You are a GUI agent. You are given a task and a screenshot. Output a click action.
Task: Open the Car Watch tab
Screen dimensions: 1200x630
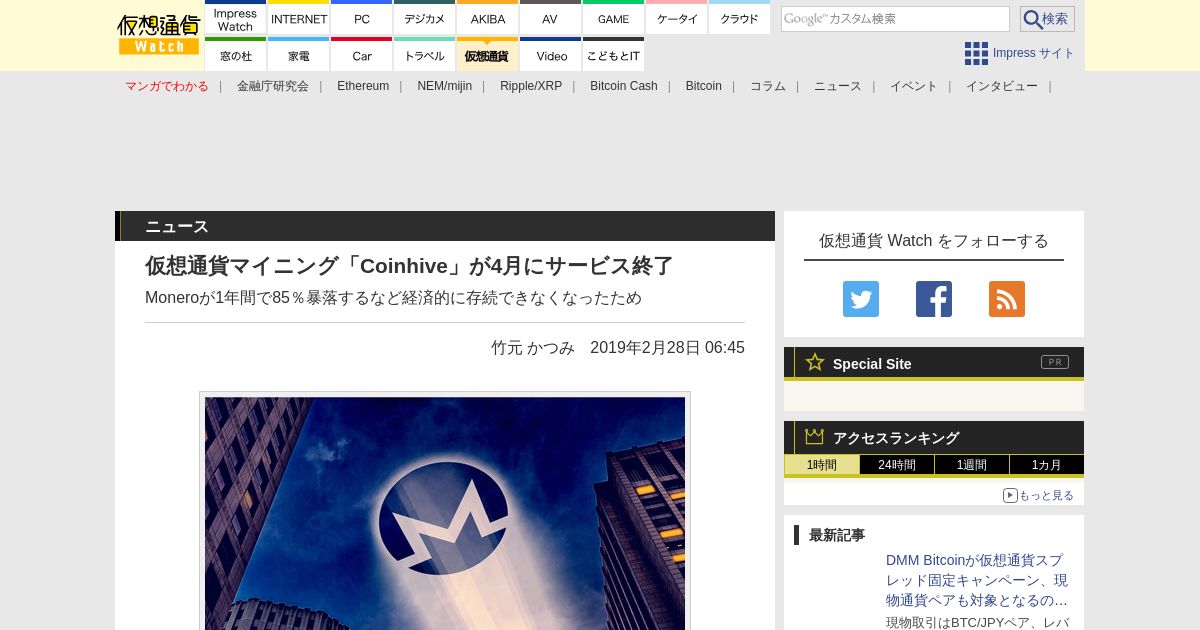tap(362, 55)
